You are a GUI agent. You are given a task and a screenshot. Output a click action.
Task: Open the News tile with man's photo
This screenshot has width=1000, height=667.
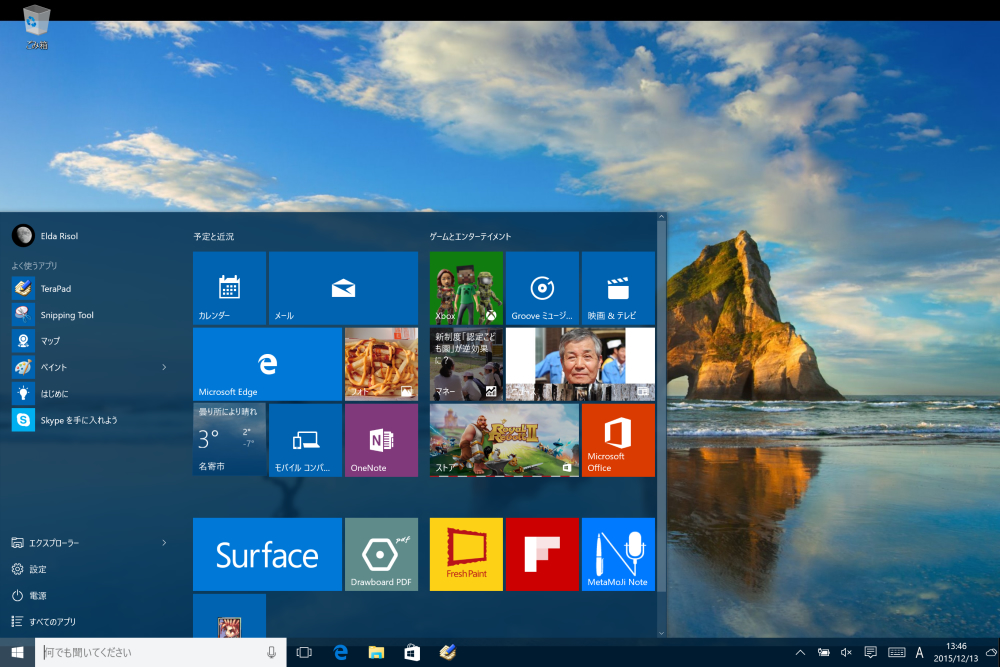pyautogui.click(x=580, y=364)
